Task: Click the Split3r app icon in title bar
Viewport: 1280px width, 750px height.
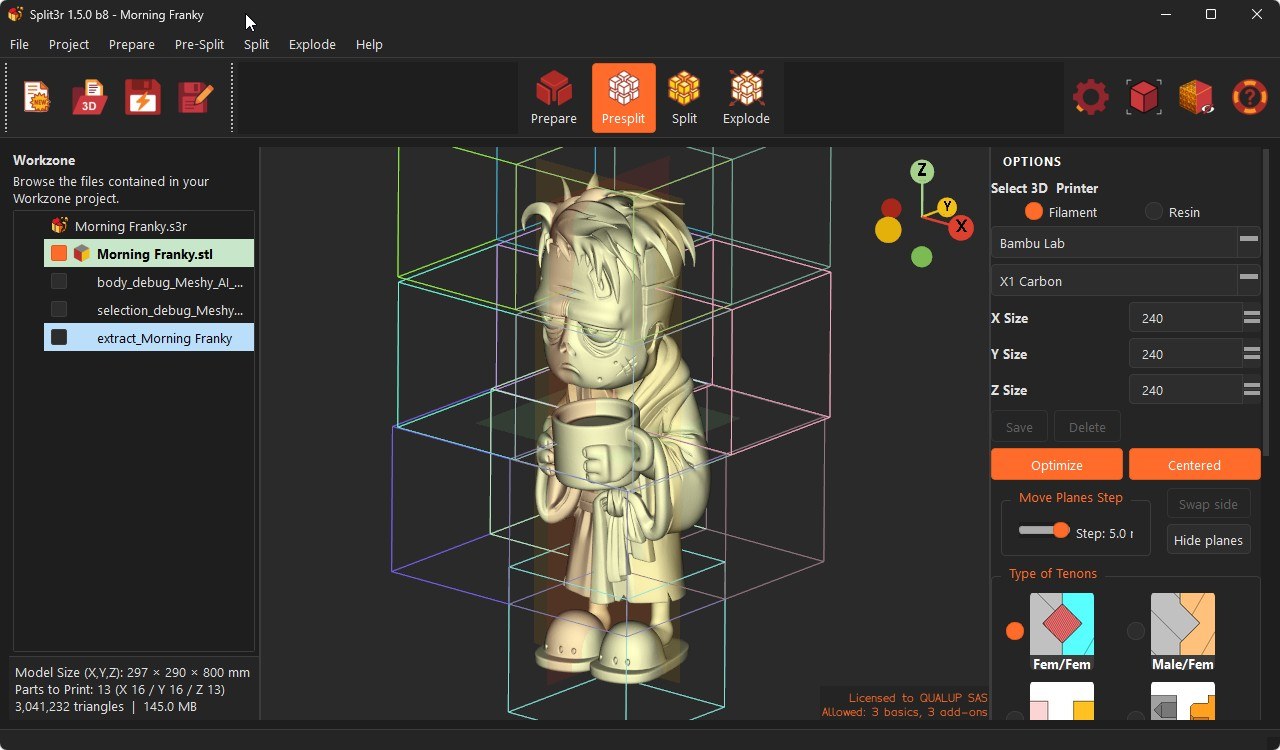Action: click(x=15, y=14)
